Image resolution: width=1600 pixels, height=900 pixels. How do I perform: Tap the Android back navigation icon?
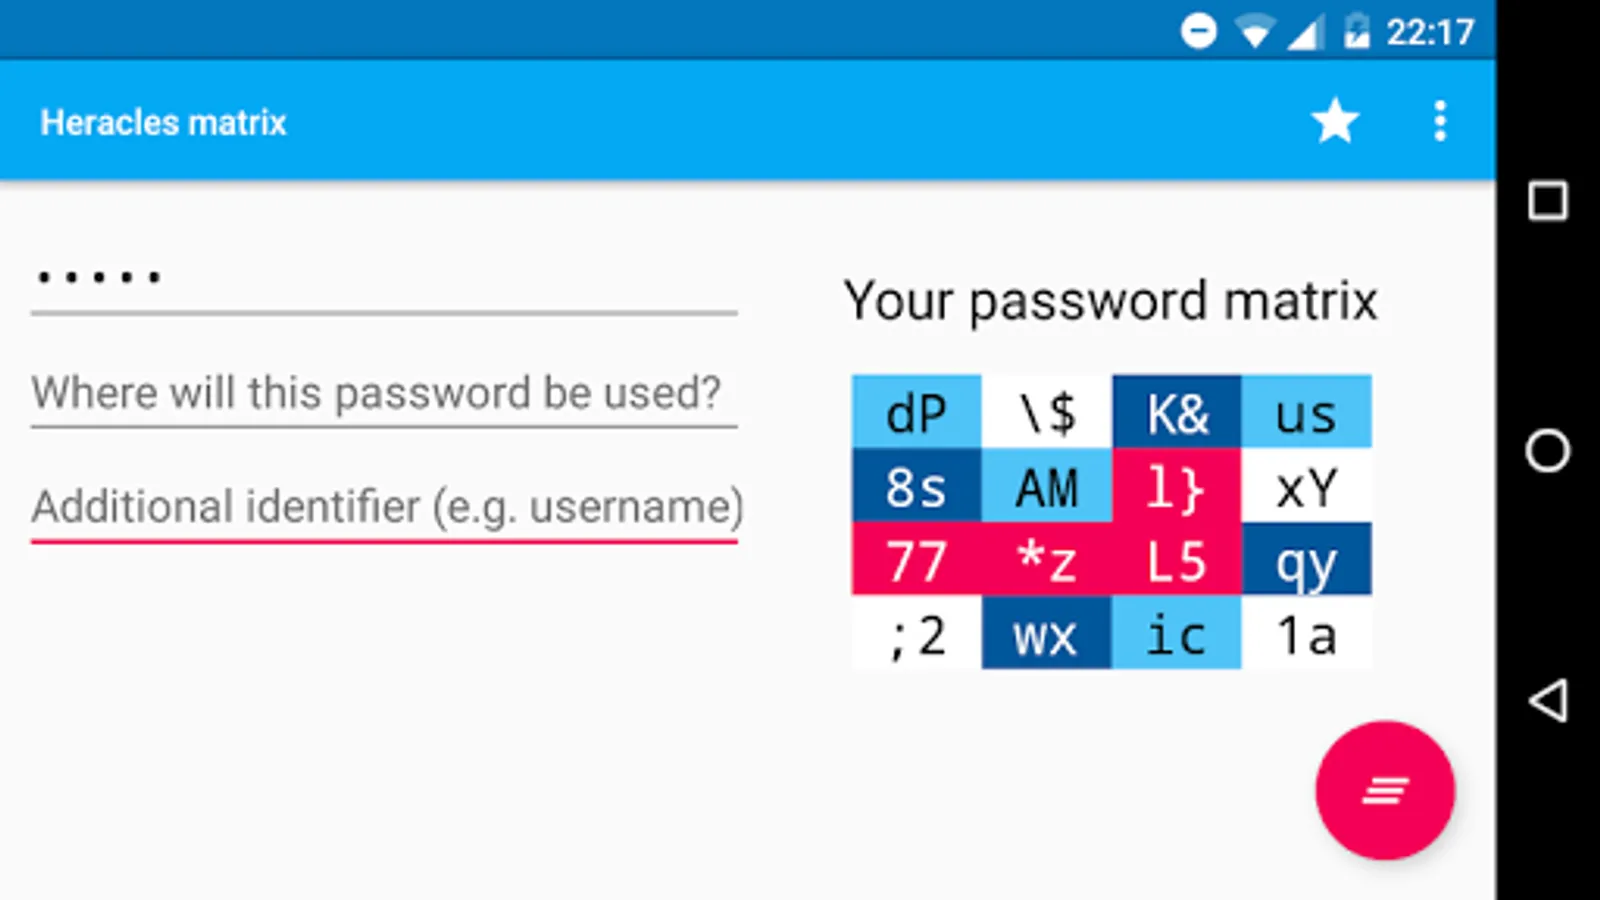[x=1548, y=700]
